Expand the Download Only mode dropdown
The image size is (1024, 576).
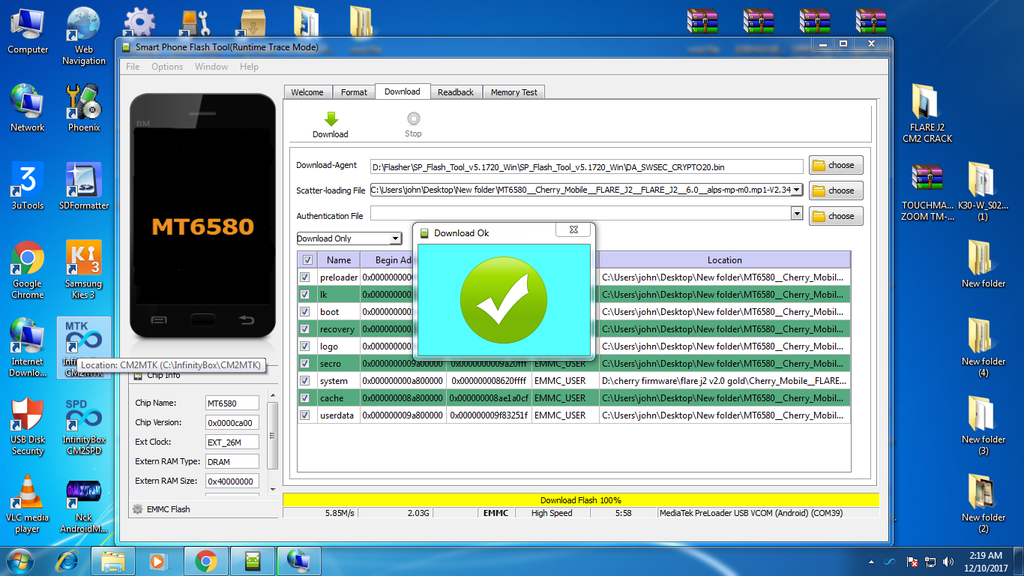[x=396, y=239]
